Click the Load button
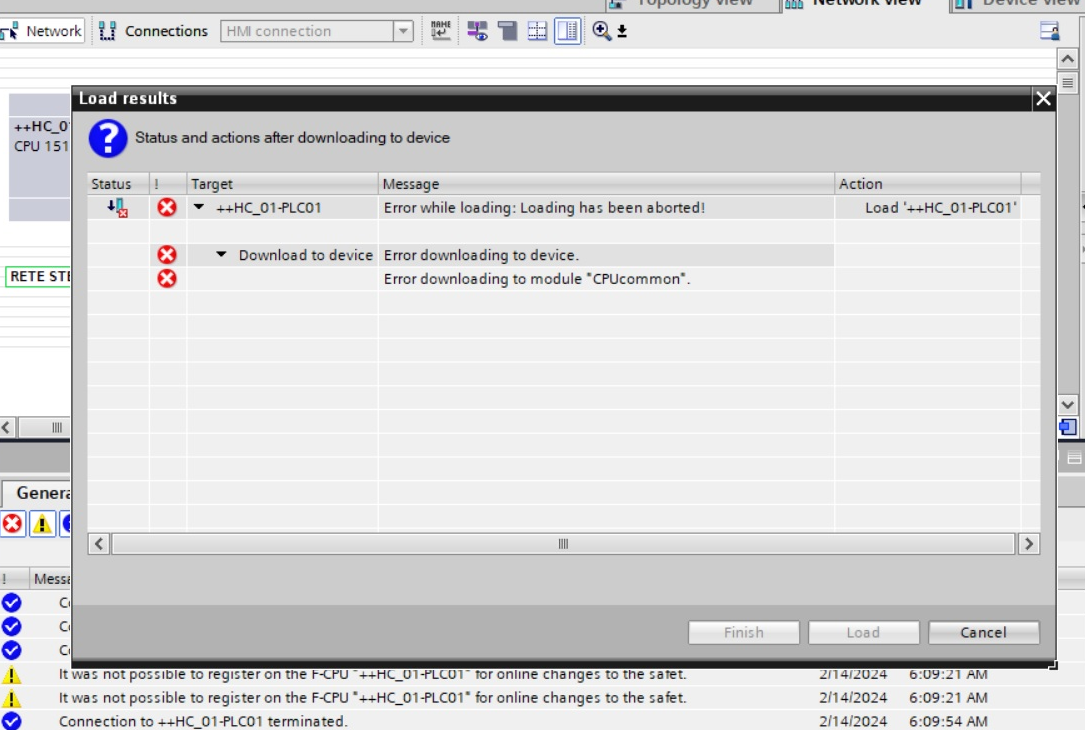Viewport: 1085px width, 730px height. pyautogui.click(x=864, y=632)
